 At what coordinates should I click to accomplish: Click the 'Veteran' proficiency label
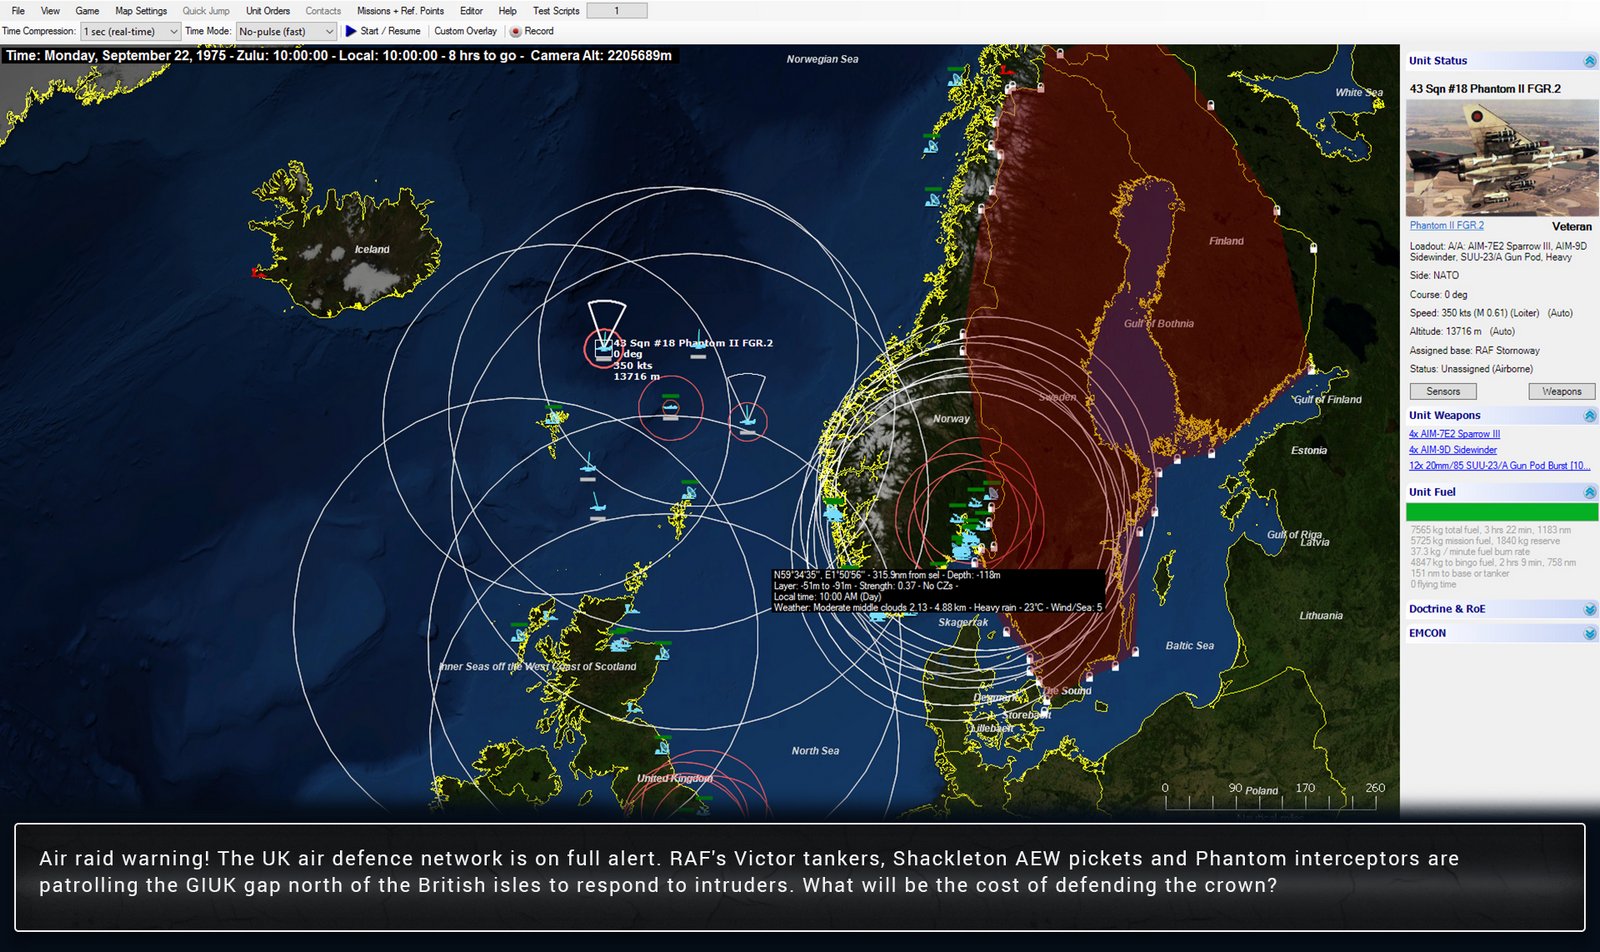tap(1572, 227)
